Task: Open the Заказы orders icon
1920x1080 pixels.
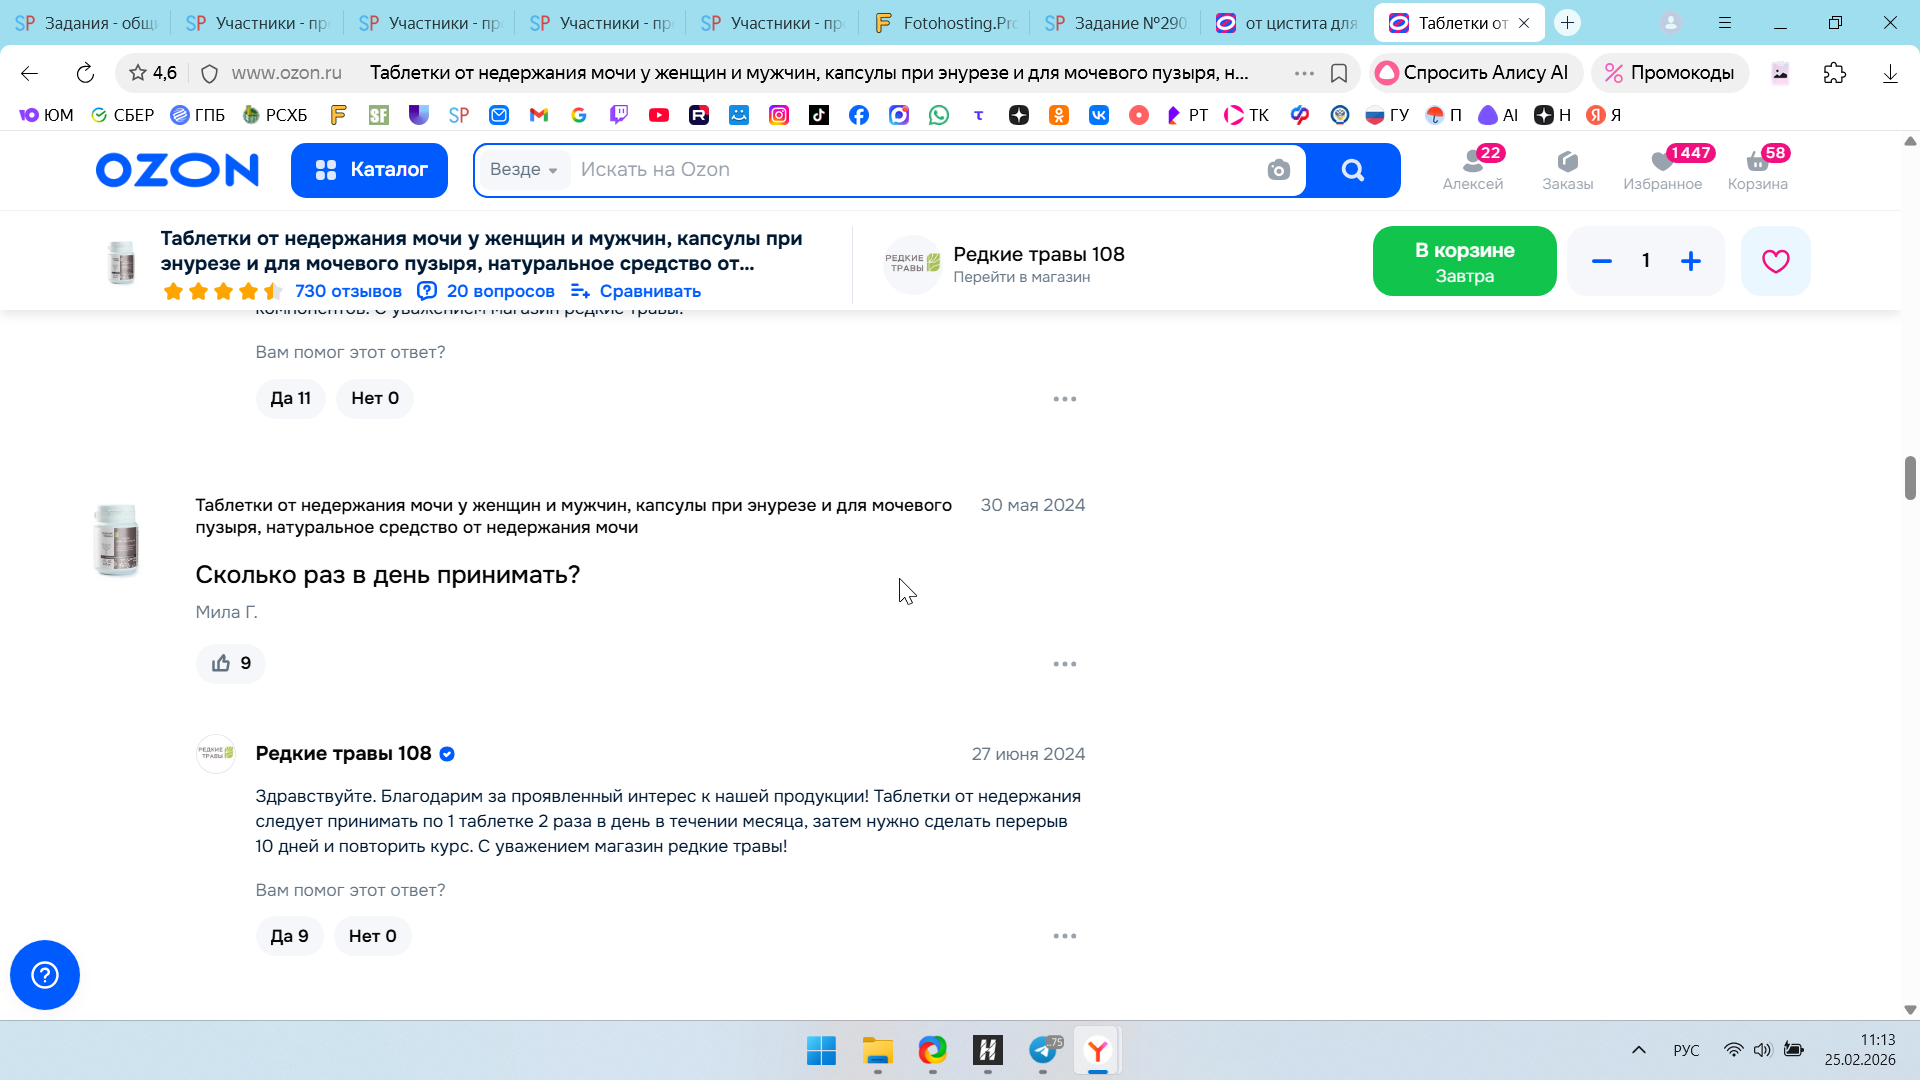Action: (1567, 169)
